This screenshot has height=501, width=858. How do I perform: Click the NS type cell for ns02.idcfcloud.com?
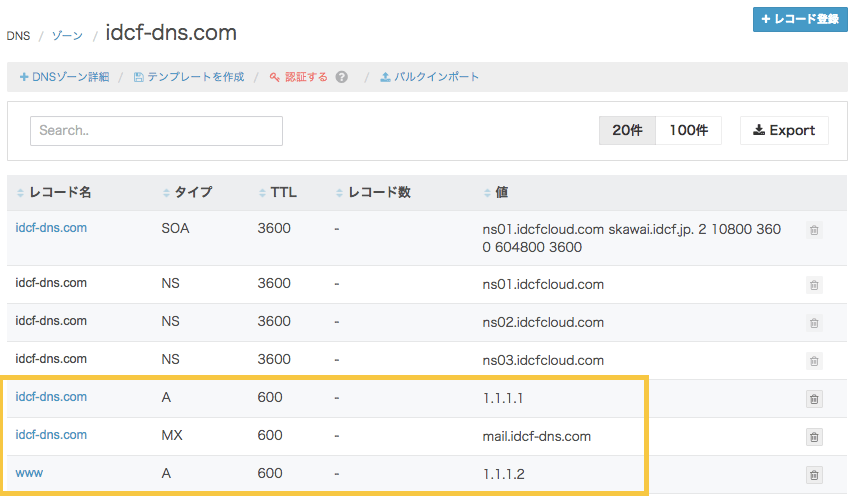point(170,322)
